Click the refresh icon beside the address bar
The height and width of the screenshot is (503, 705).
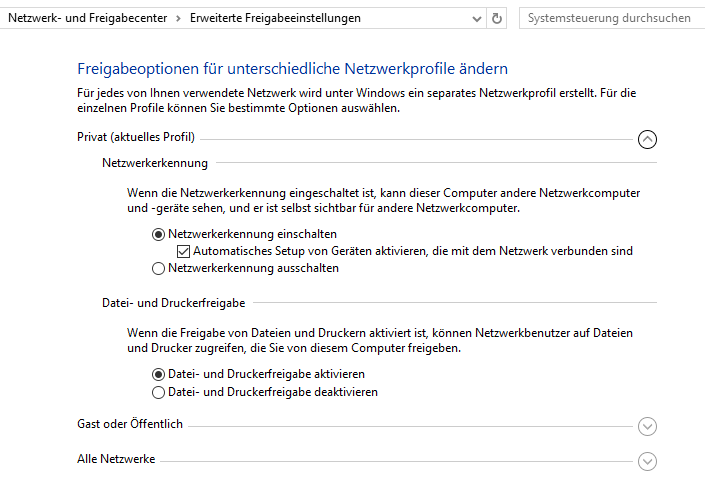498,18
